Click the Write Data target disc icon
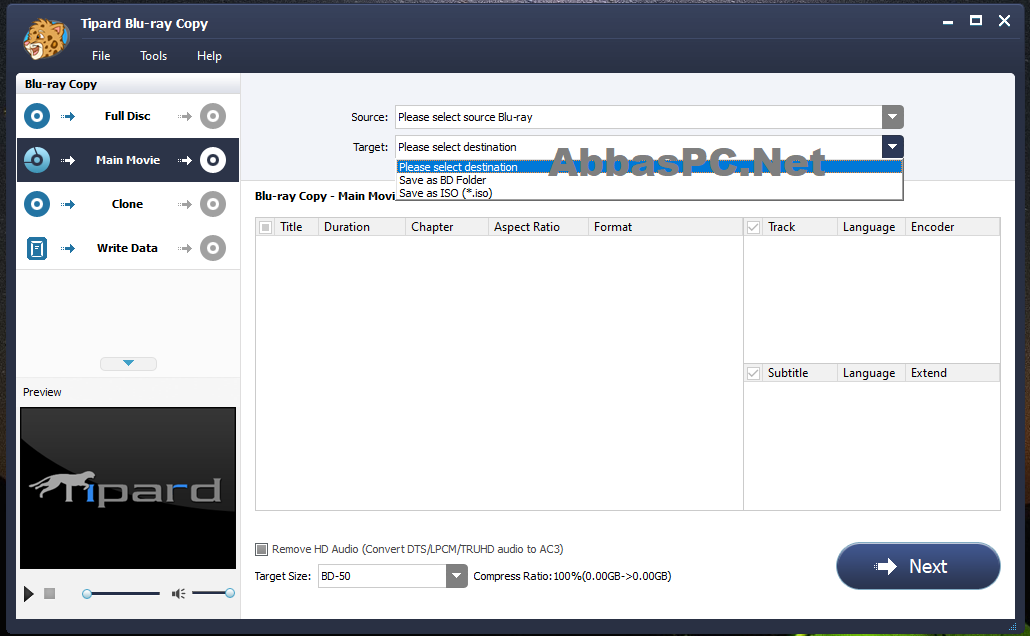 pos(213,248)
